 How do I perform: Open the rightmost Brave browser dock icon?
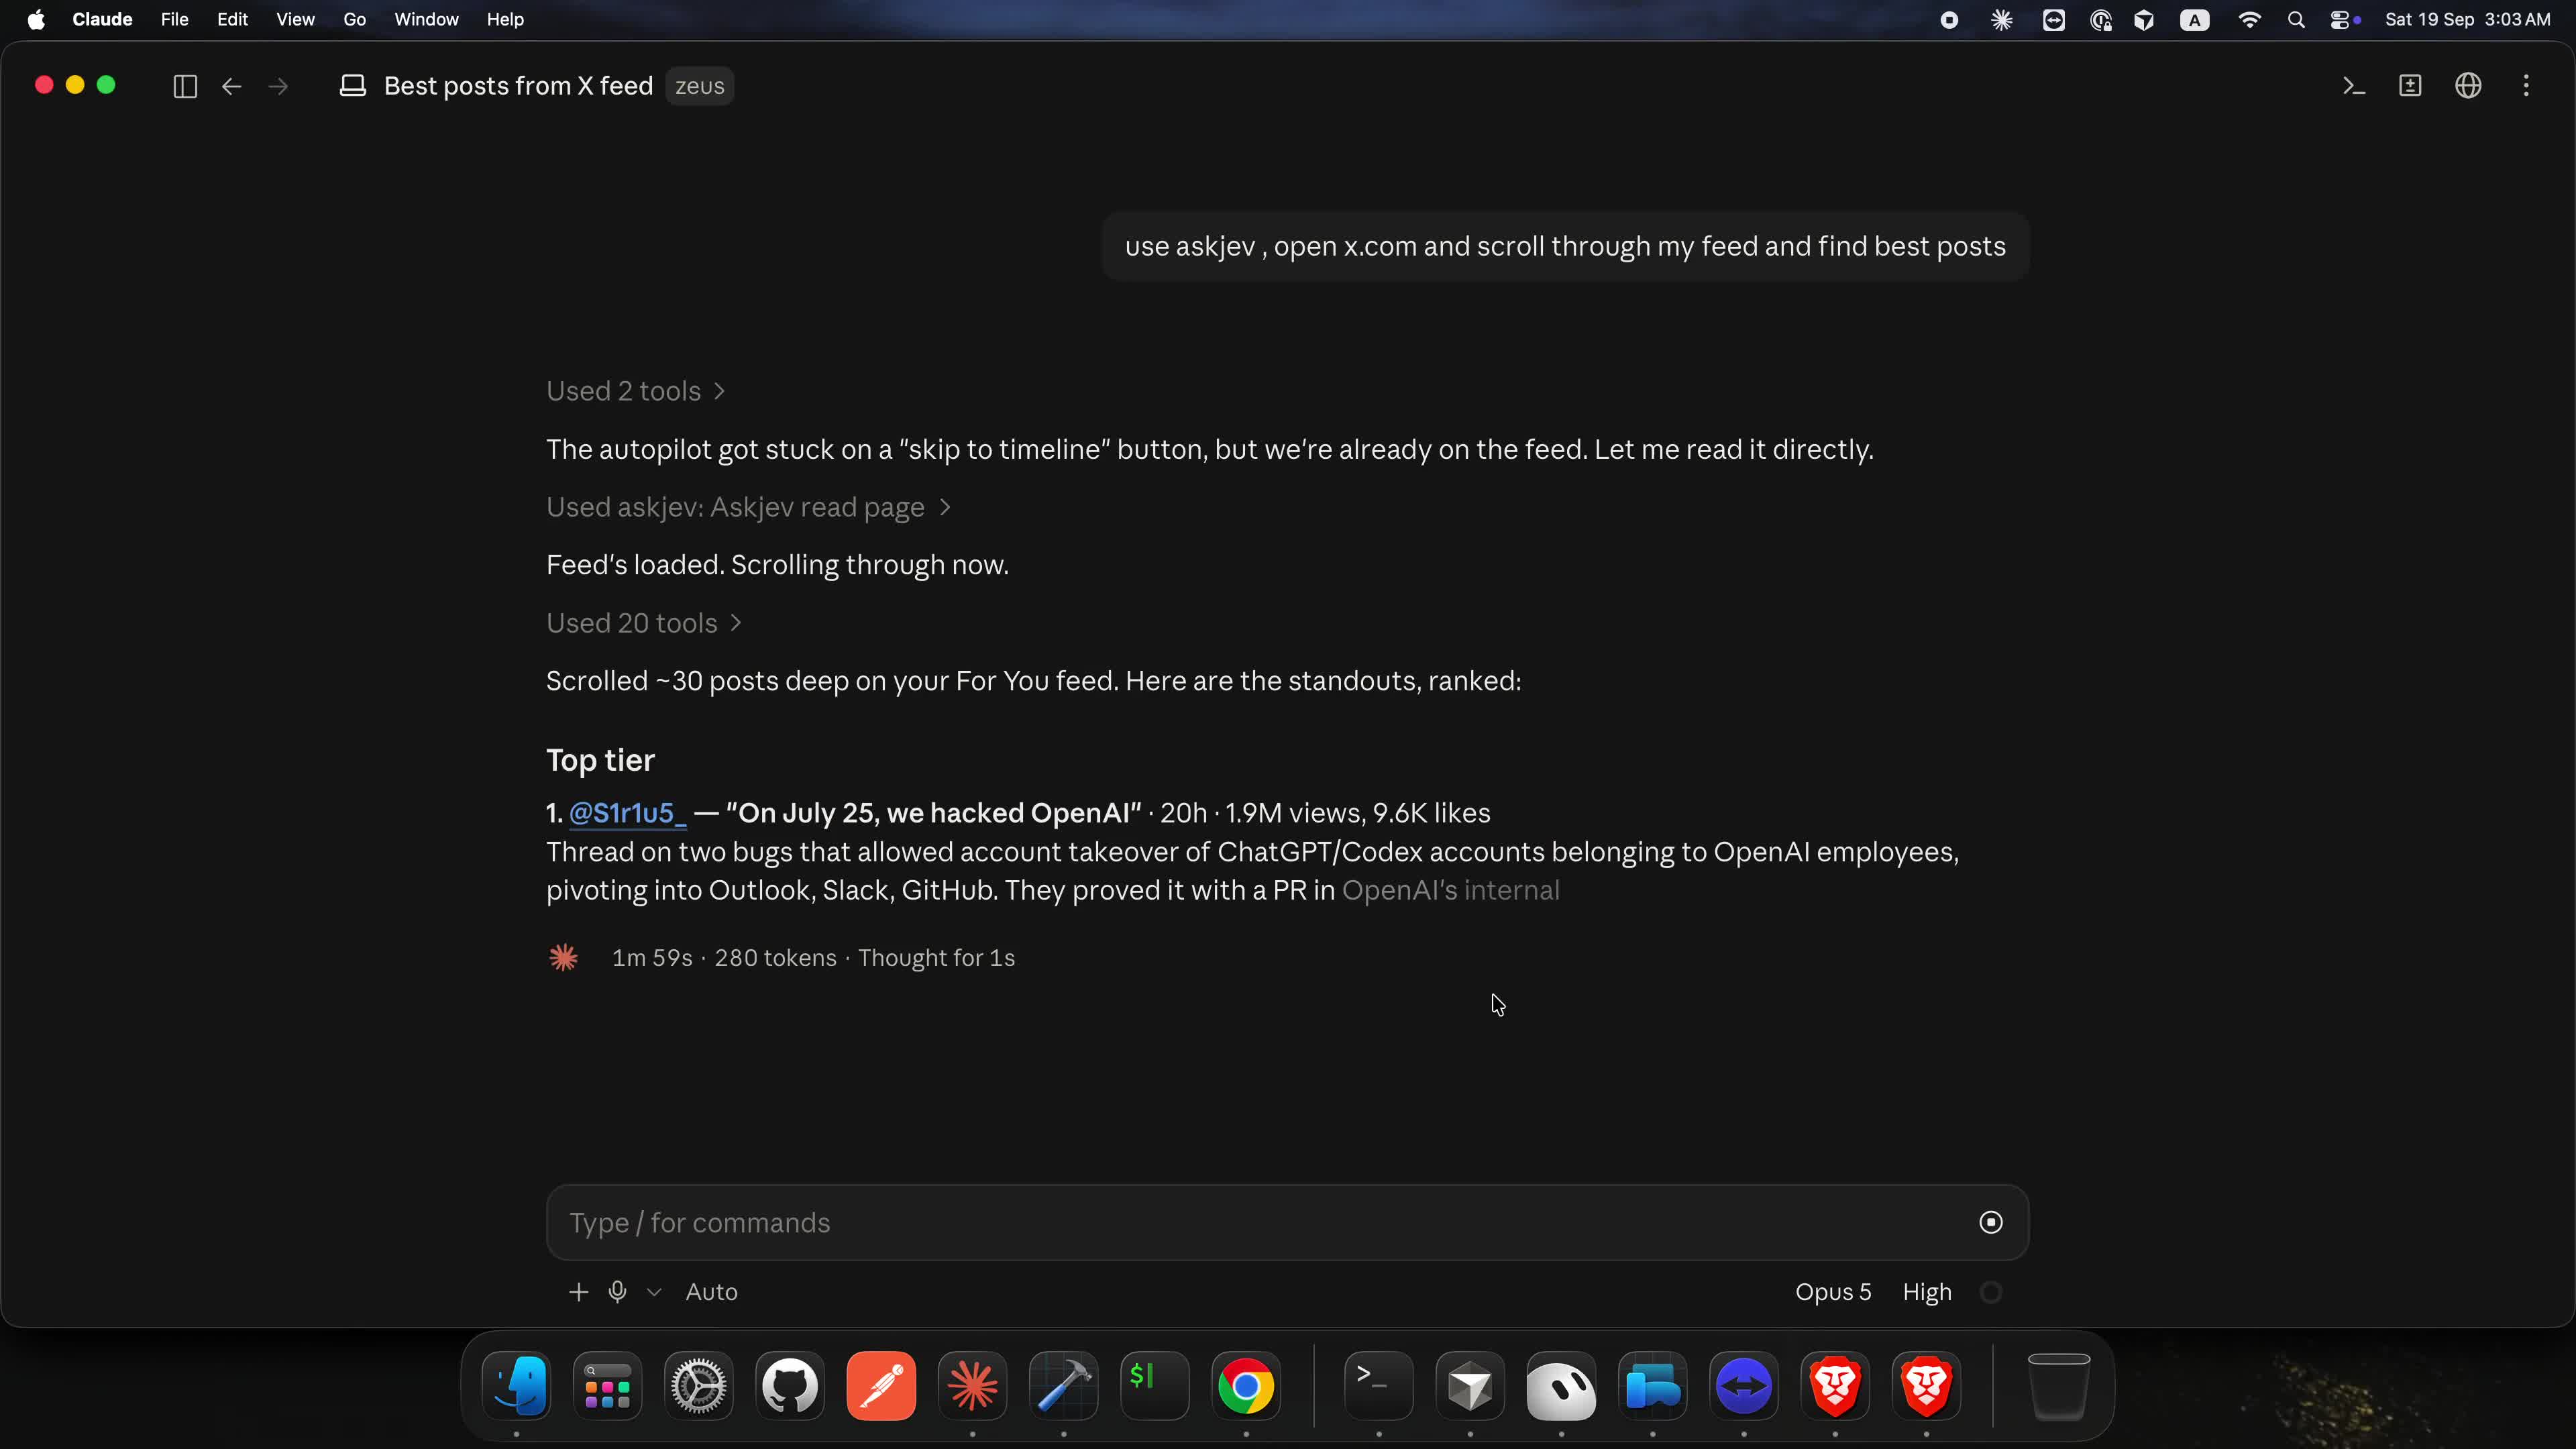coord(1926,1386)
